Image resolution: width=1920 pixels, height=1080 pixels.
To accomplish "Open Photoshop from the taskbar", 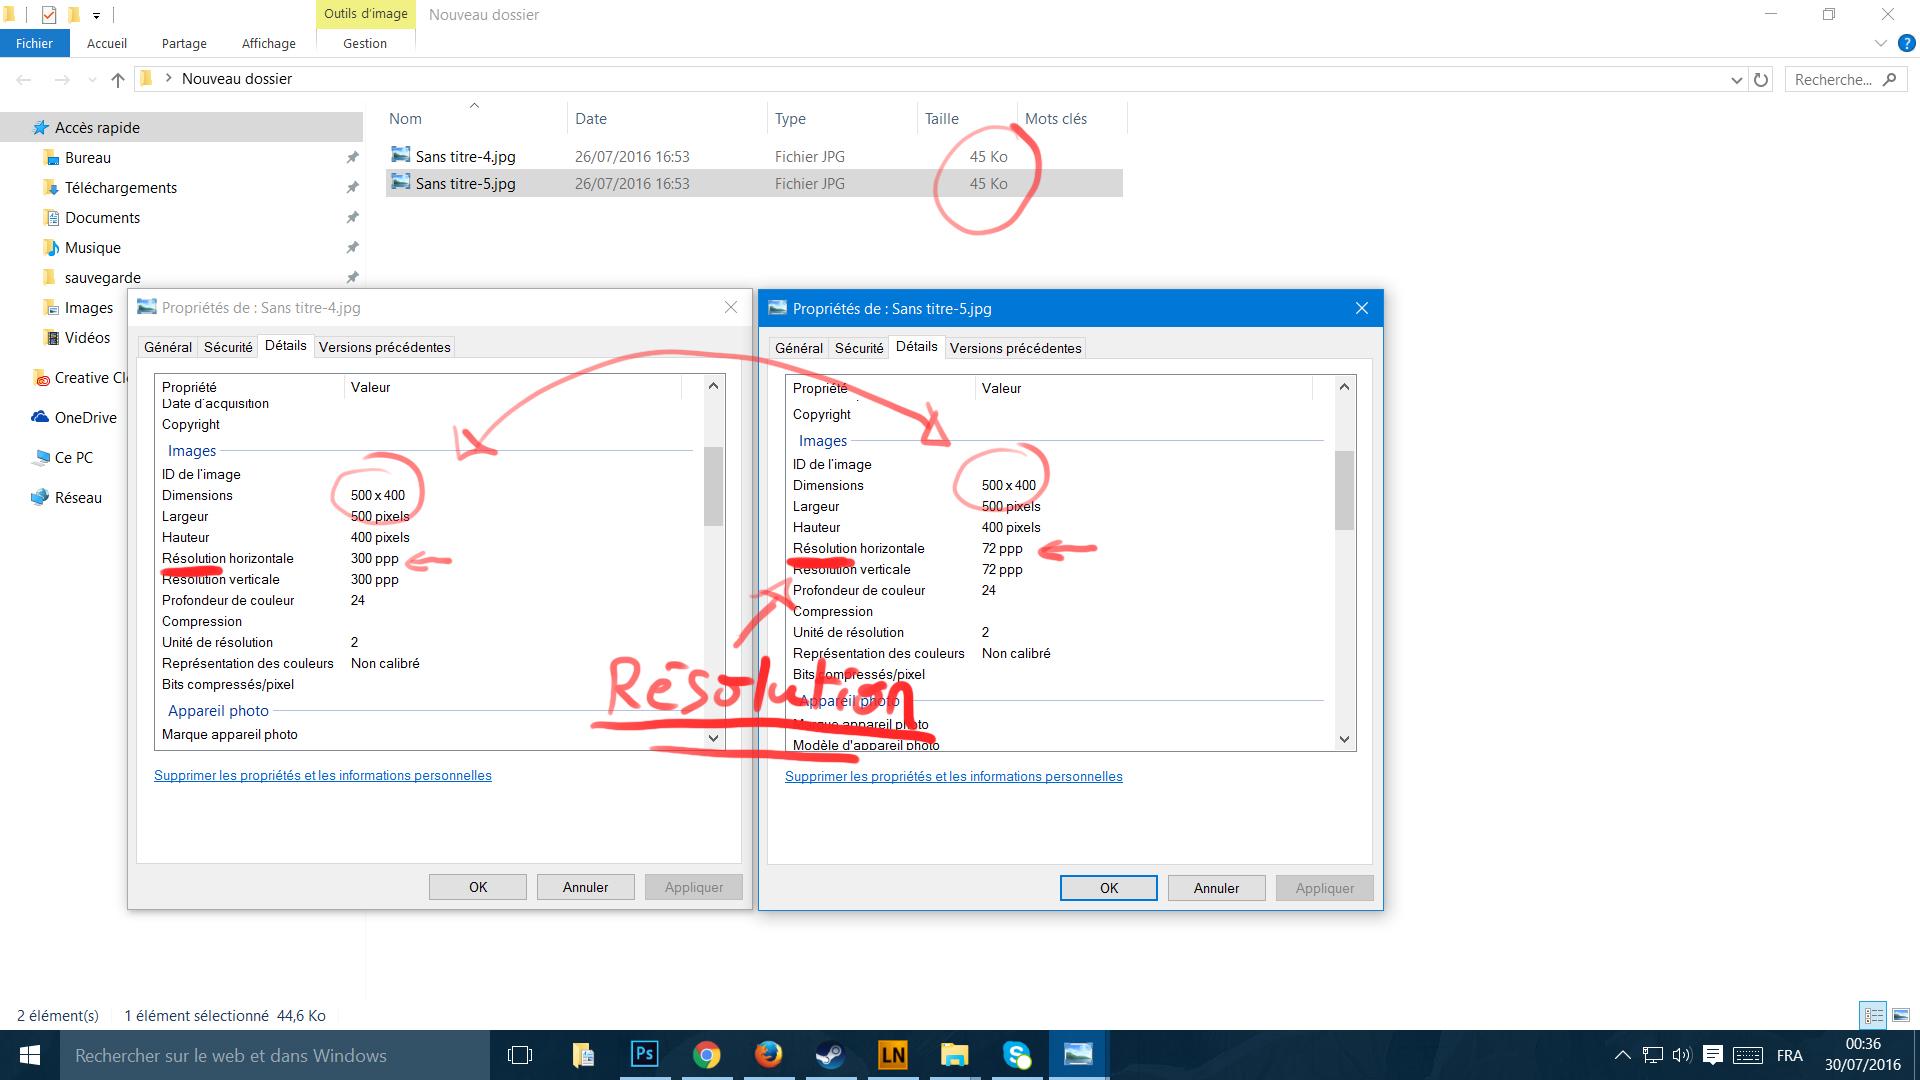I will pos(645,1055).
